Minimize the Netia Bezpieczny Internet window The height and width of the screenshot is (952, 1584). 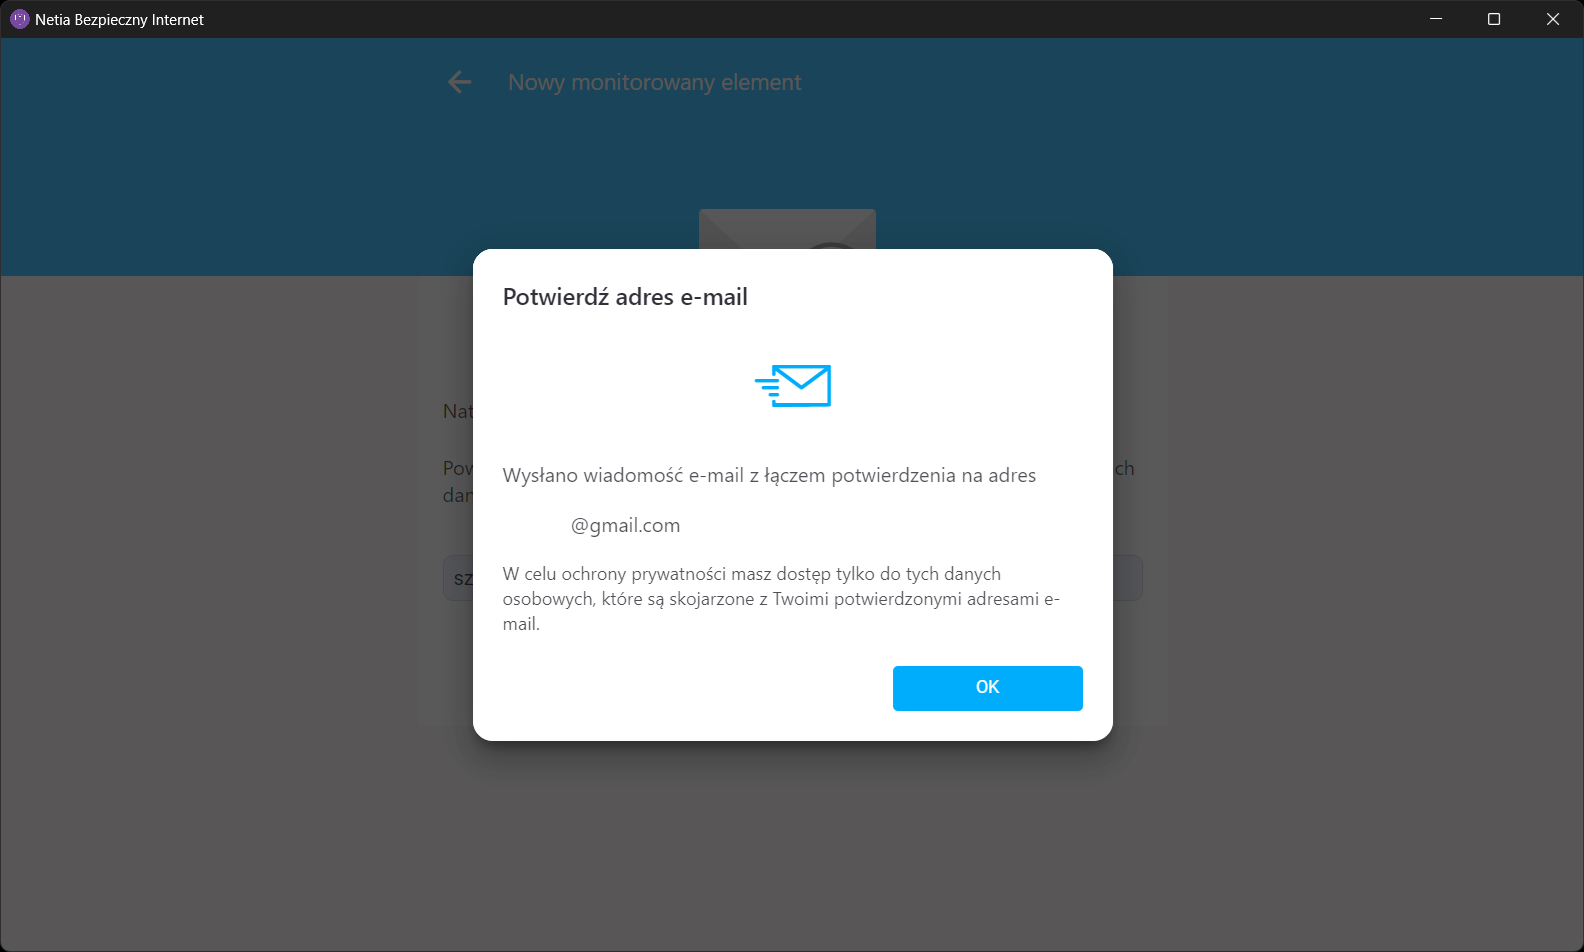click(1436, 19)
